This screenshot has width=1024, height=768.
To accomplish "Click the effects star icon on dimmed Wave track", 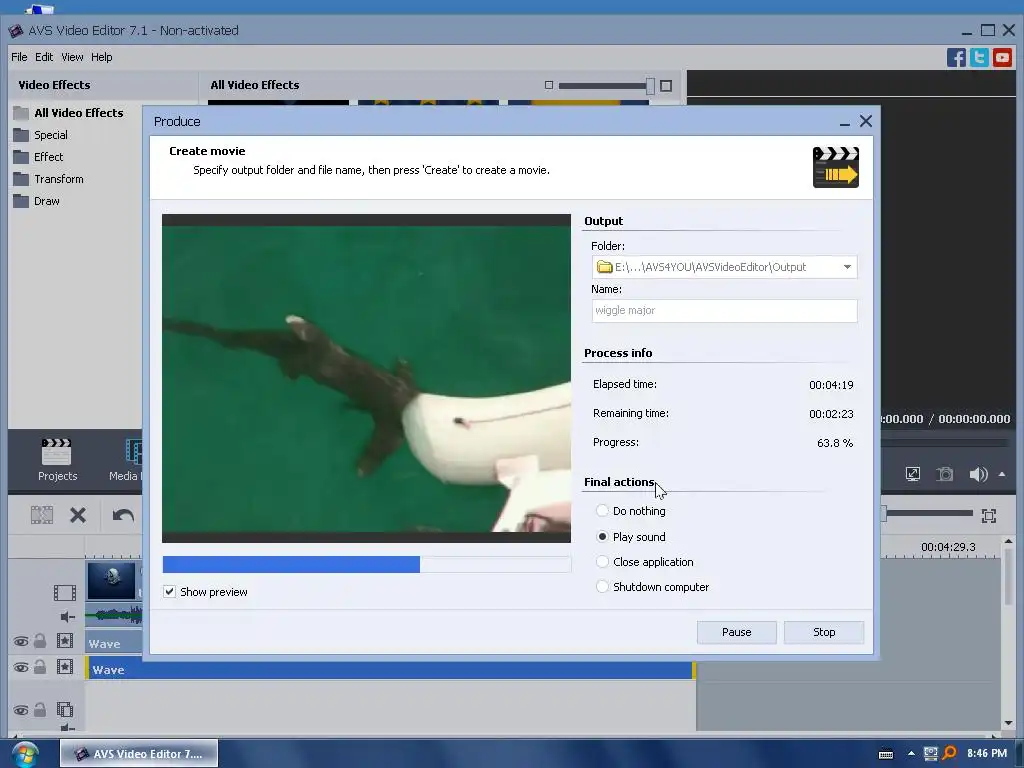I will click(65, 641).
